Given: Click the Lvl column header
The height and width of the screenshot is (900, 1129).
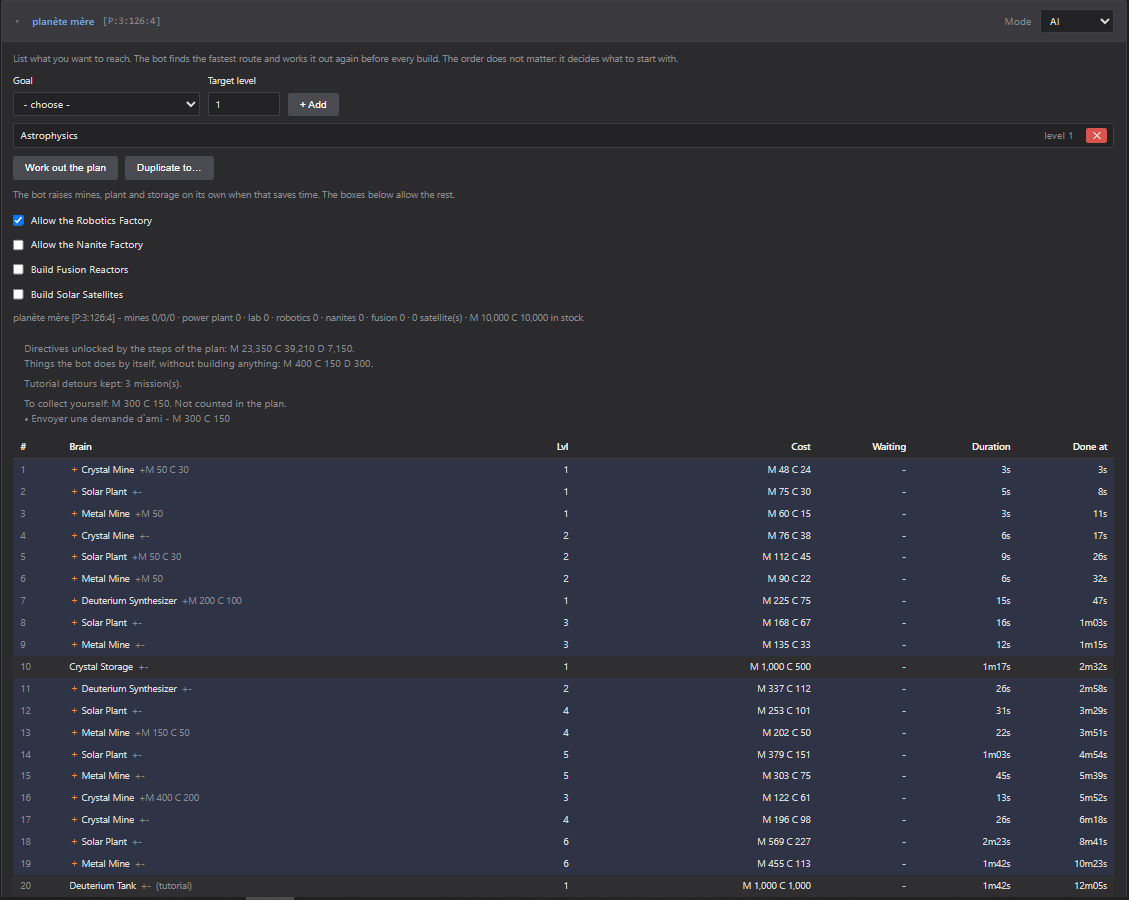Looking at the screenshot, I should (x=562, y=446).
